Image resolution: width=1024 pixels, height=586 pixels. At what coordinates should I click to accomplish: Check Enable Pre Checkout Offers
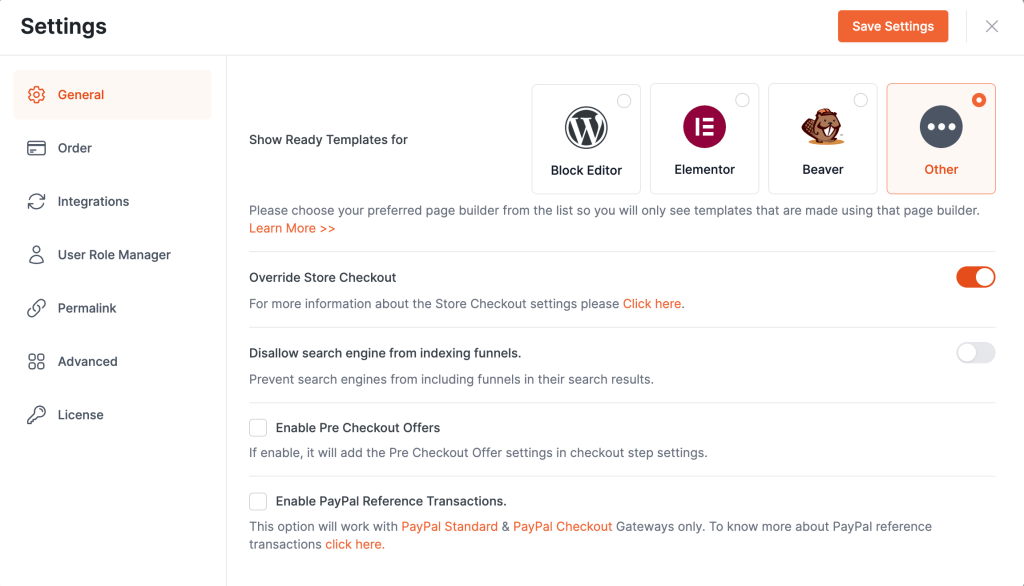(258, 427)
